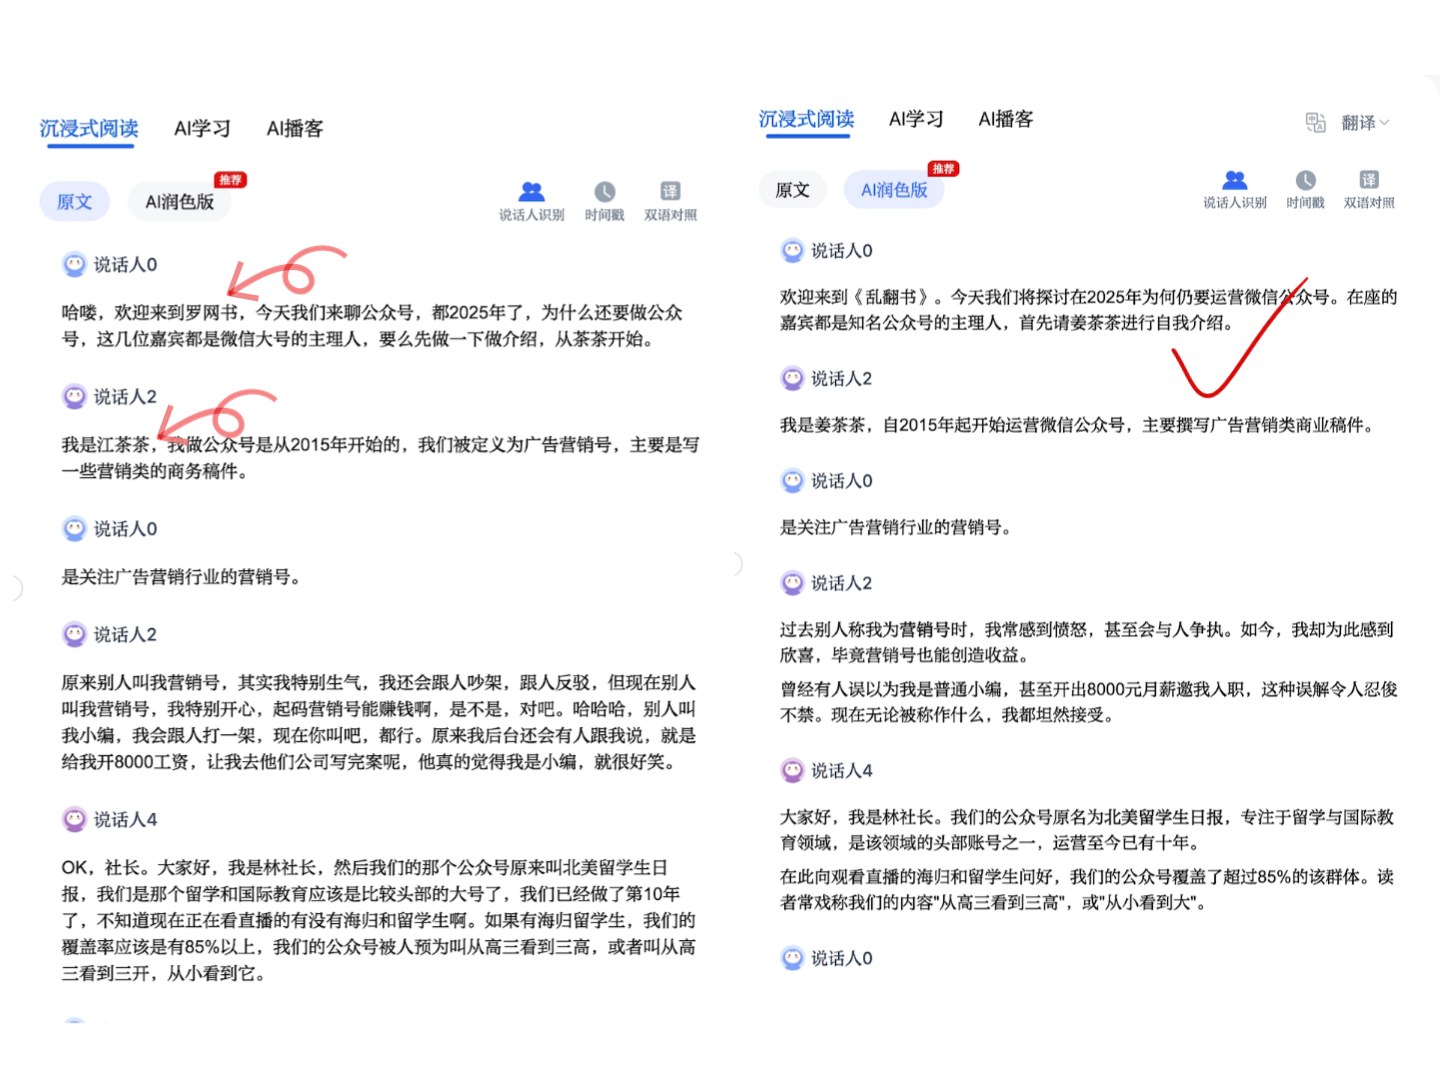This screenshot has height=1080, width=1440.
Task: Click left panel paragraph starting 哈喽，欢迎来到罗网书
Action: [372, 326]
